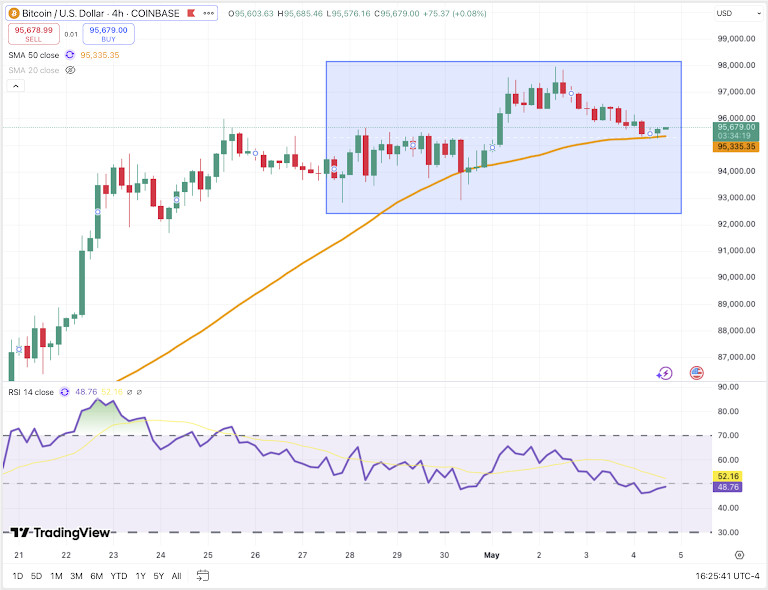Click the red flag icon beside COINBASE
The height and width of the screenshot is (590, 768).
point(192,13)
